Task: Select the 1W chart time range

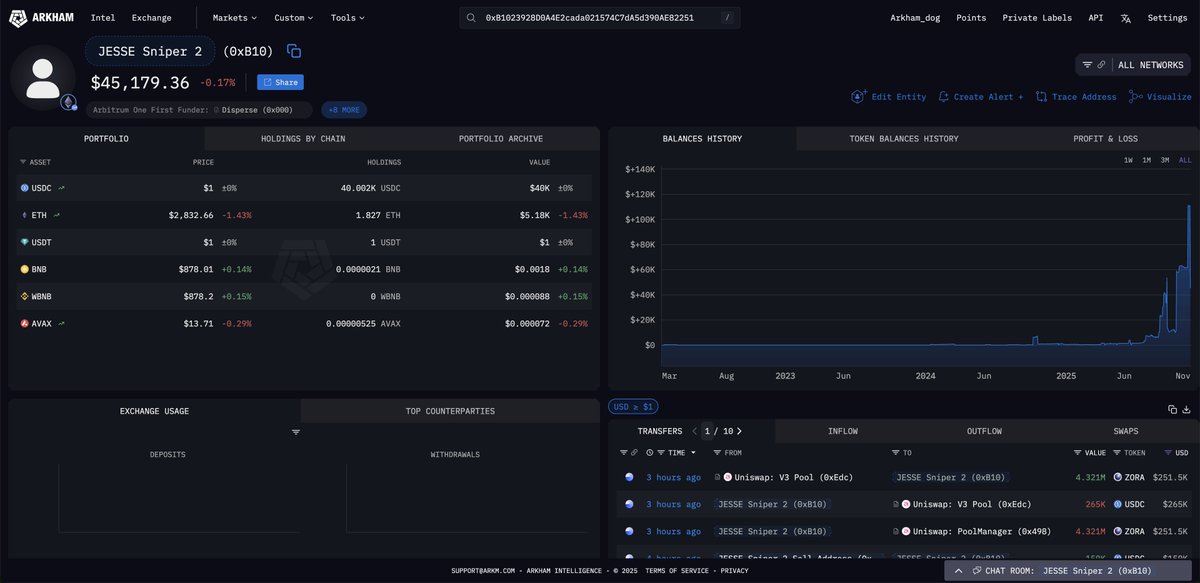Action: 1128,160
